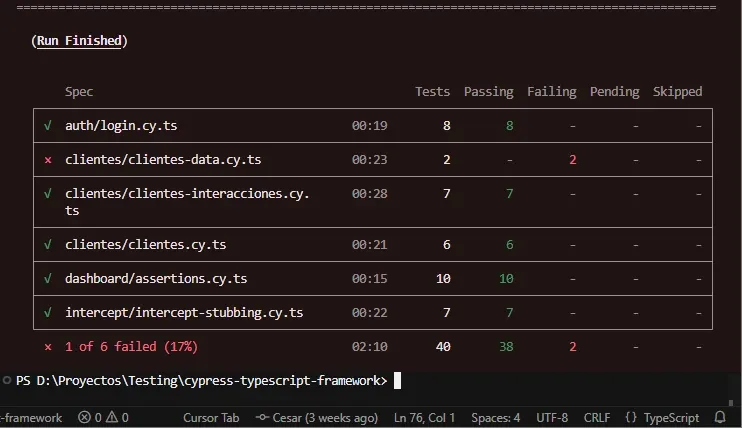This screenshot has height=428, width=742.
Task: Click the dashboard/assertions.cy.ts spec name
Action: 156,278
